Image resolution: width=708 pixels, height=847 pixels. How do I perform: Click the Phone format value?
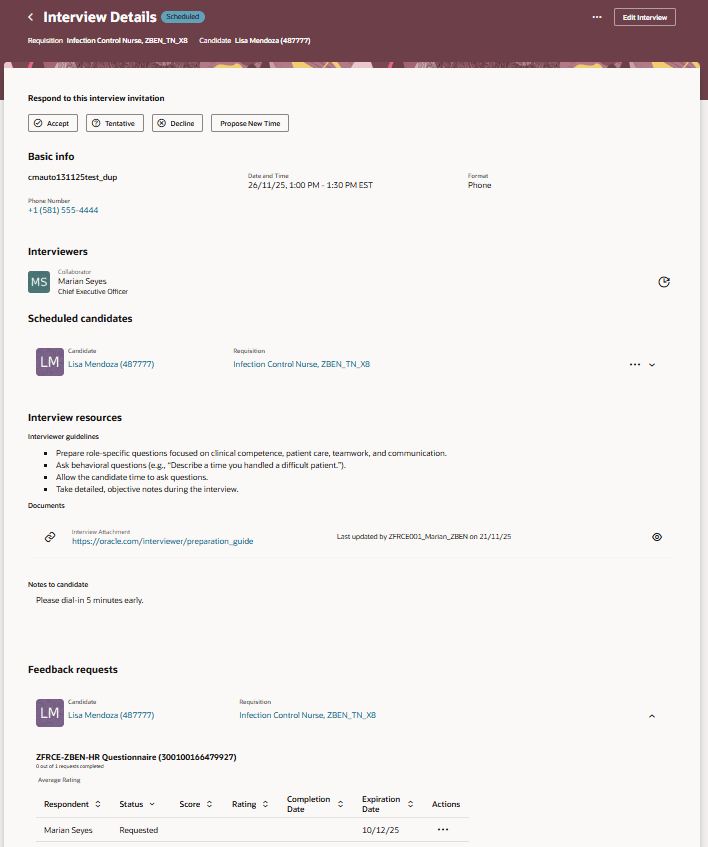(x=480, y=185)
